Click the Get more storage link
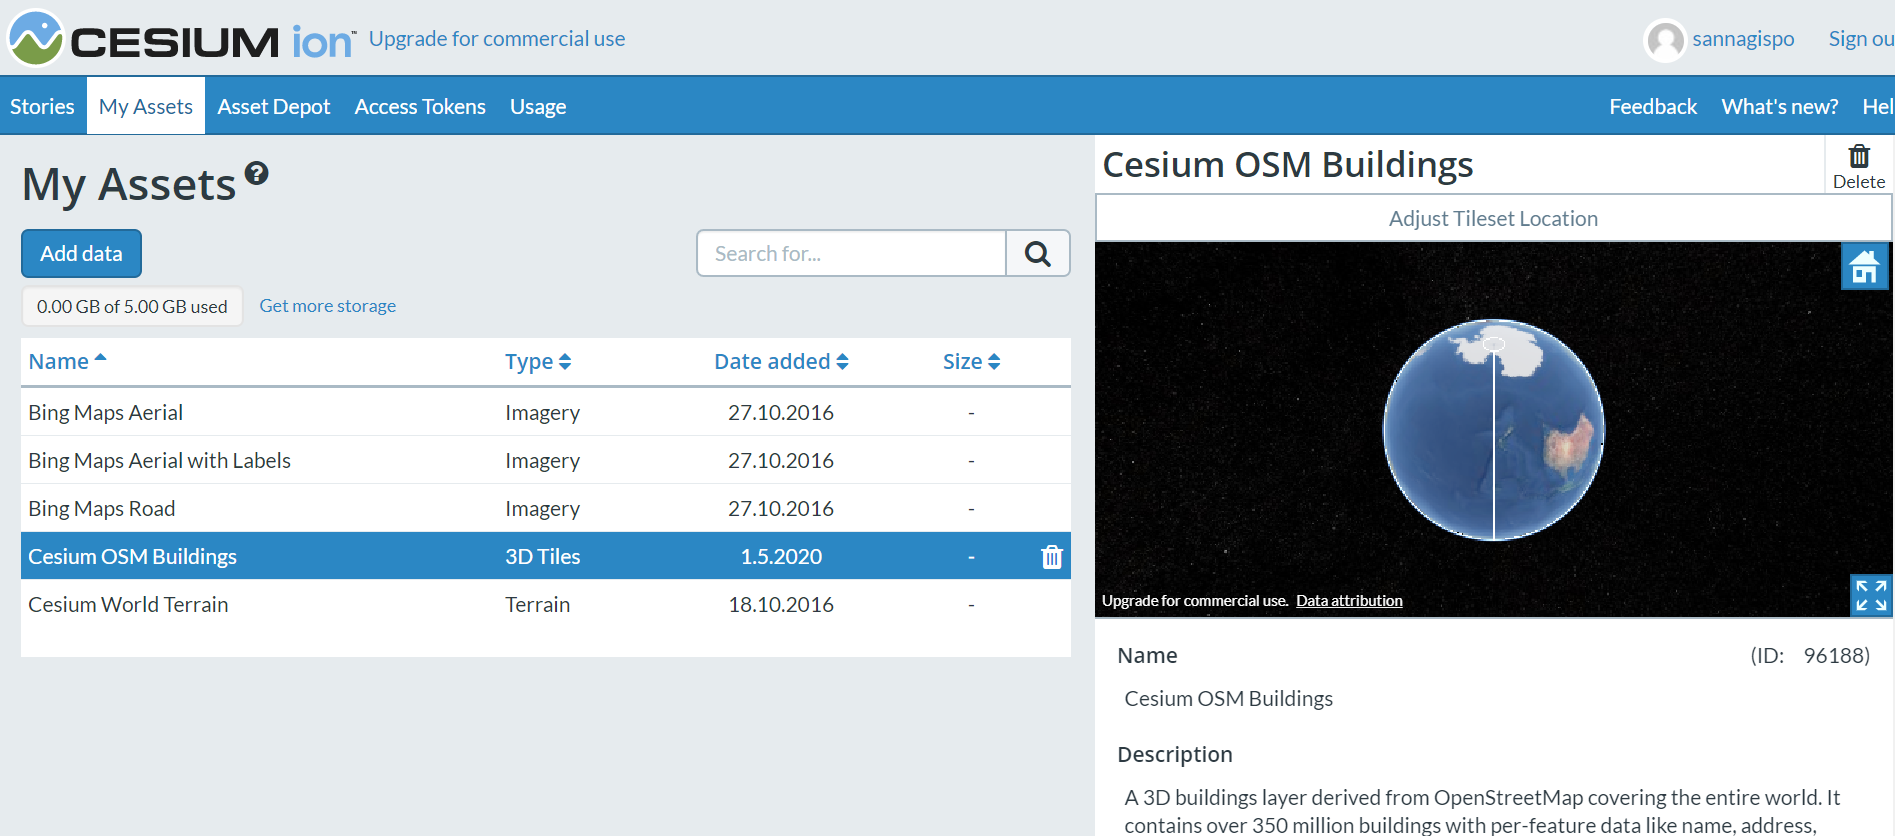 328,306
